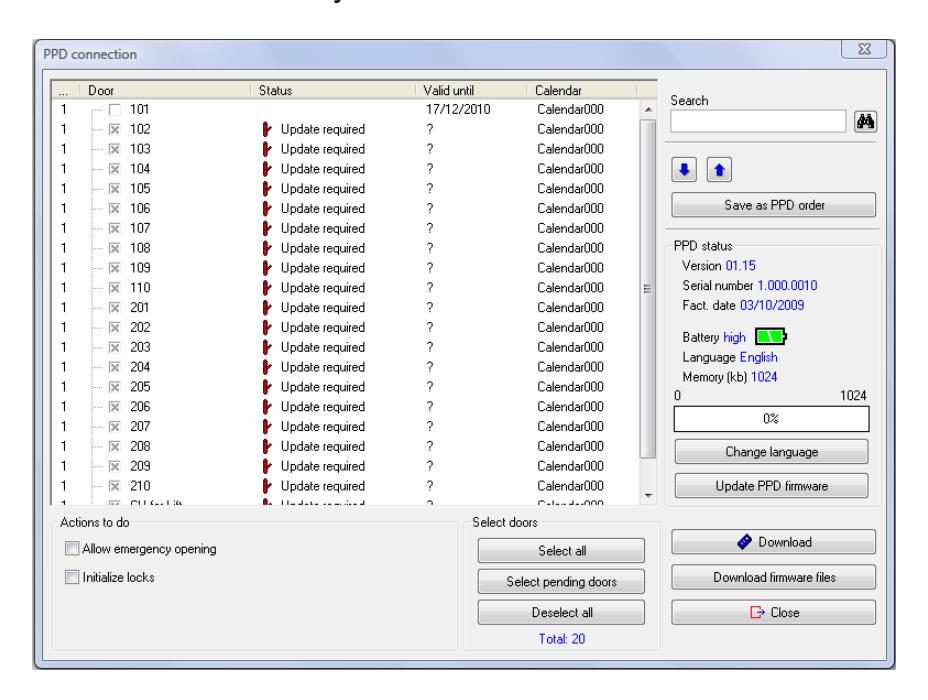Screen dimensions: 928x700
Task: Click Update required status for door 108
Action: coord(323,248)
